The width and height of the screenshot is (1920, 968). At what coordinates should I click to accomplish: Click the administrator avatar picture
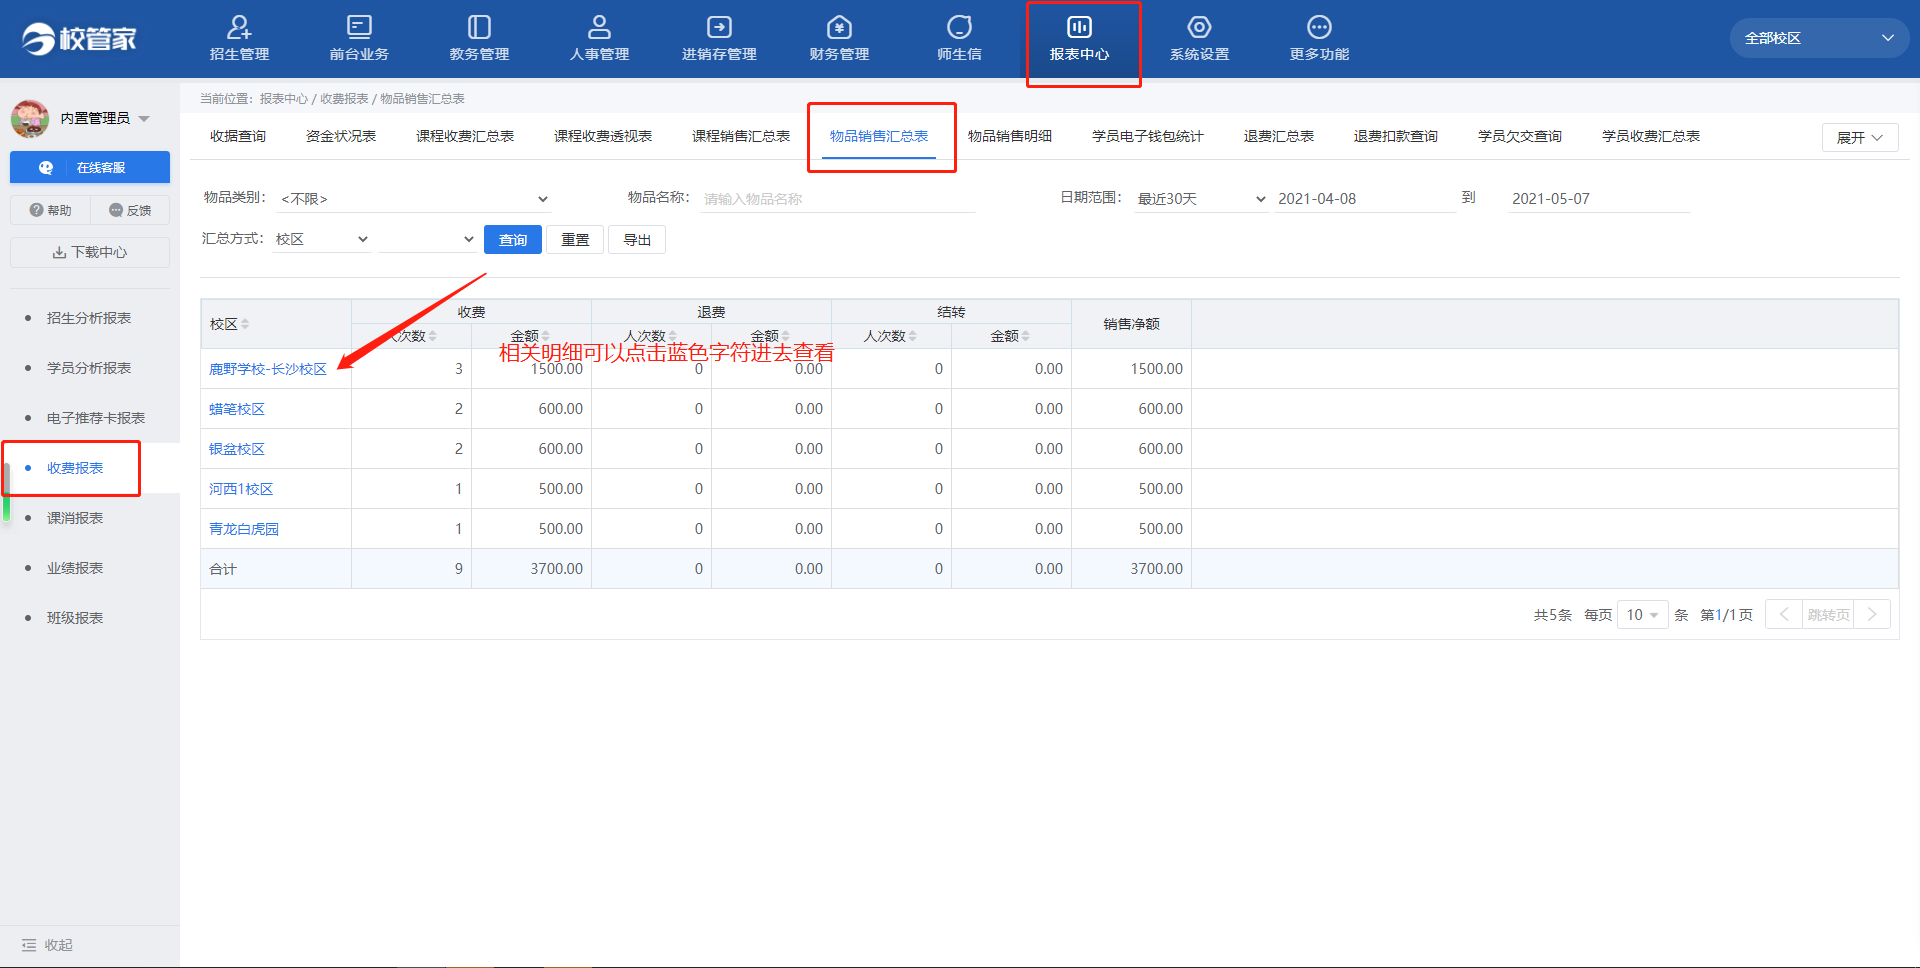pos(30,119)
